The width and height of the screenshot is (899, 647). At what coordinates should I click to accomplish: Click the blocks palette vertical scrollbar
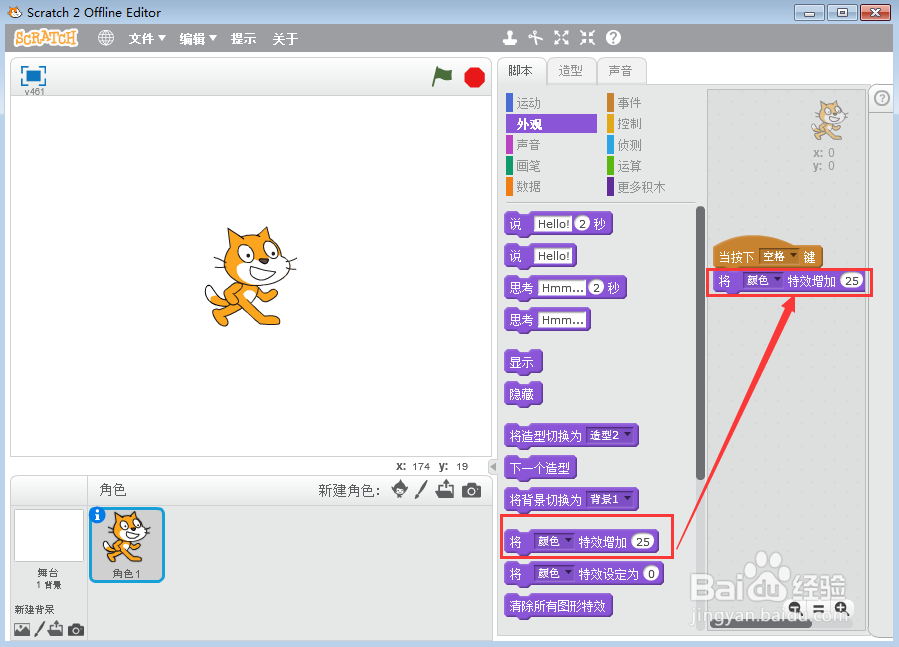(700, 343)
